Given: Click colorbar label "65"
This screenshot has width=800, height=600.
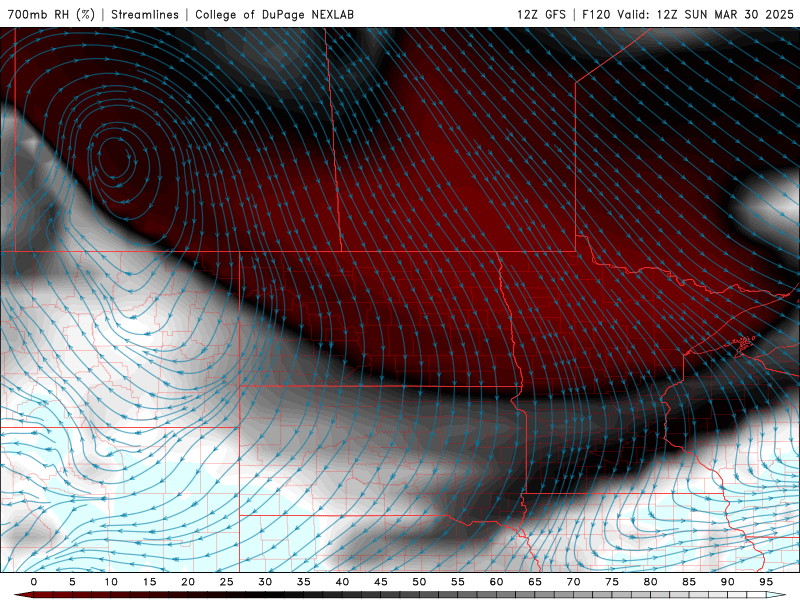Looking at the screenshot, I should point(535,582).
